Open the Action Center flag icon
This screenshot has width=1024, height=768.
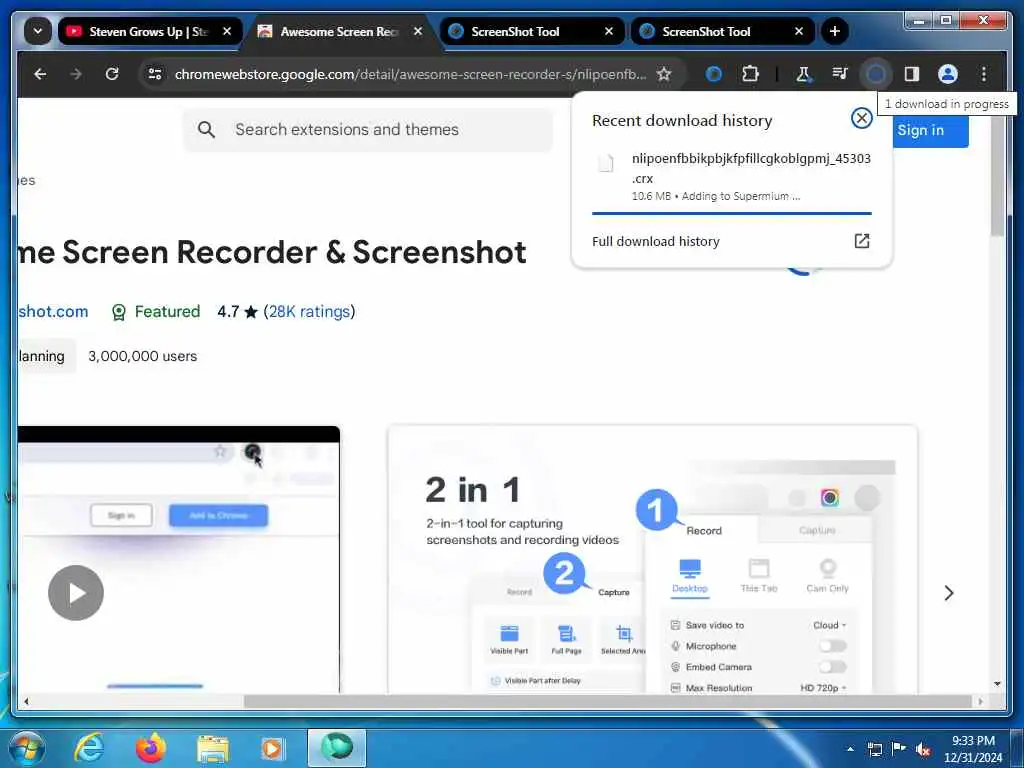point(899,748)
